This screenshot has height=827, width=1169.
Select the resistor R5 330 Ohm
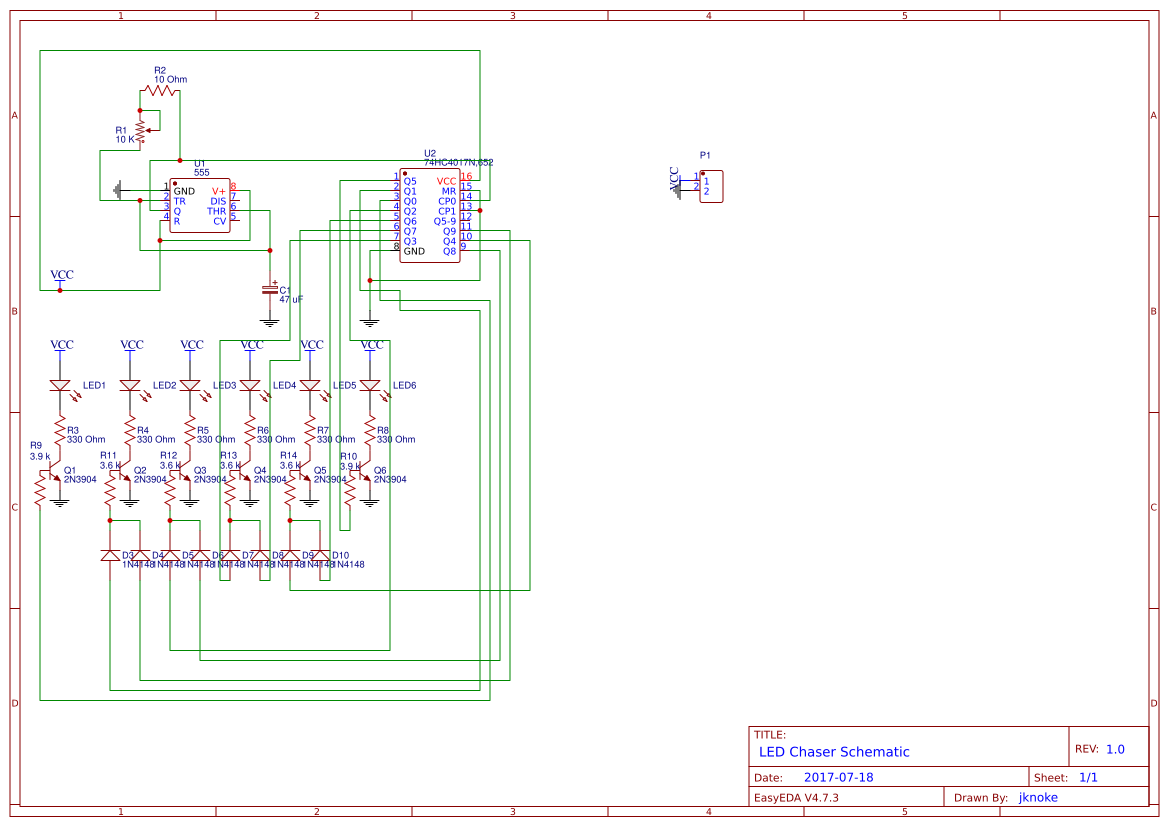(x=191, y=432)
